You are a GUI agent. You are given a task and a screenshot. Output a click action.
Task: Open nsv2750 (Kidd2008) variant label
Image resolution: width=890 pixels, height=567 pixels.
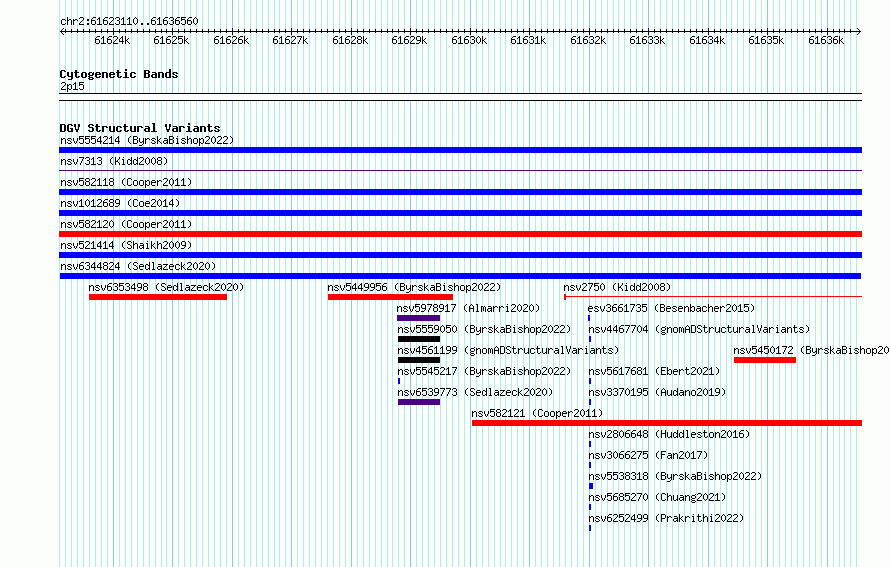coord(617,287)
